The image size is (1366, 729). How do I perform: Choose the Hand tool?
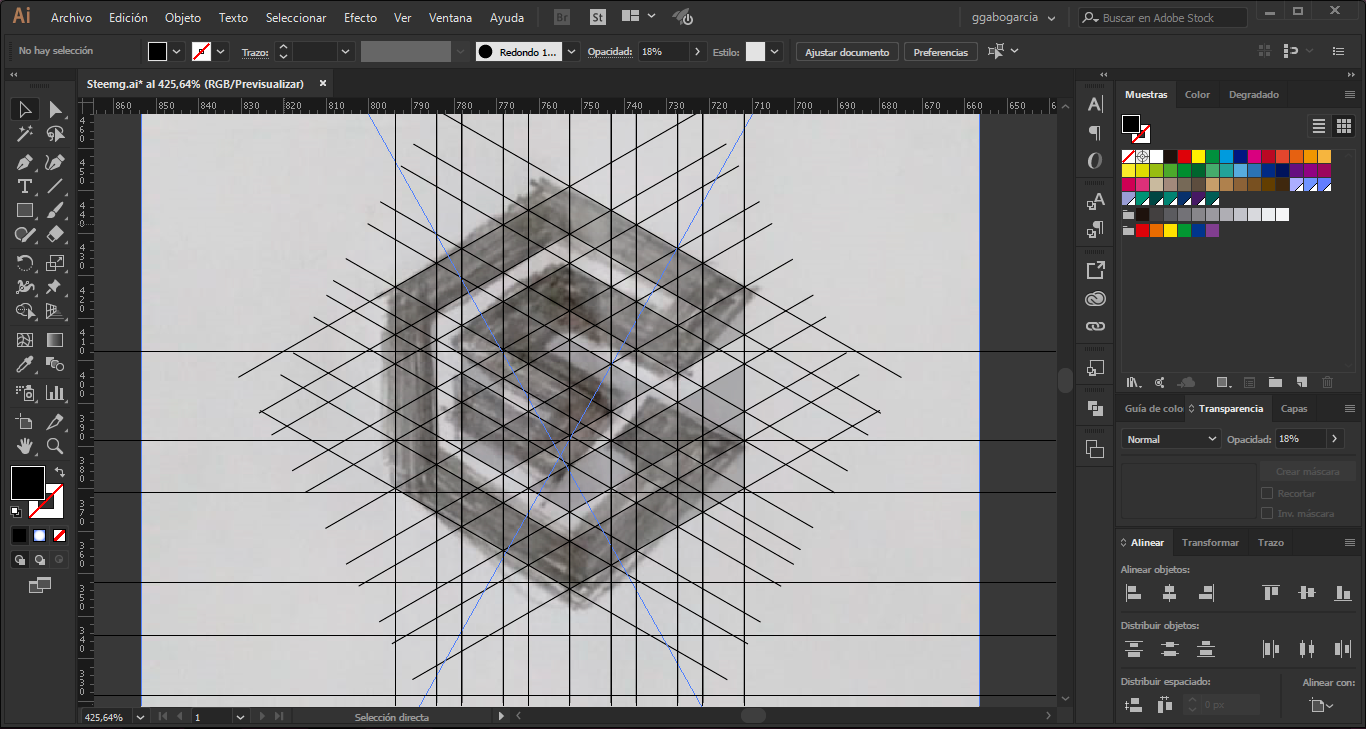[25, 446]
